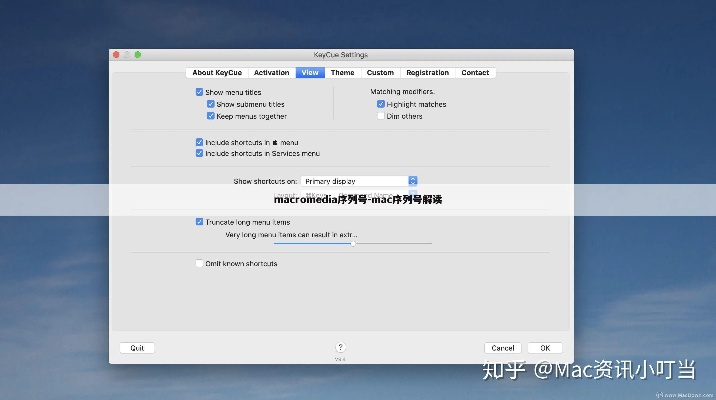Image resolution: width=716 pixels, height=400 pixels.
Task: Disable Truncate long menu items
Action: 200,222
